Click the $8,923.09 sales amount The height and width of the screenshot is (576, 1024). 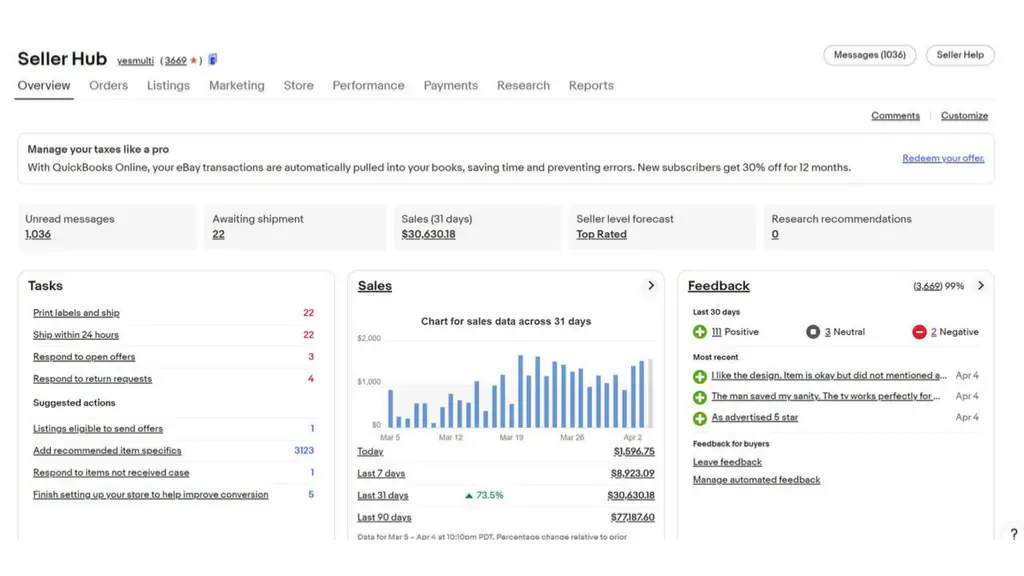pyautogui.click(x=632, y=473)
